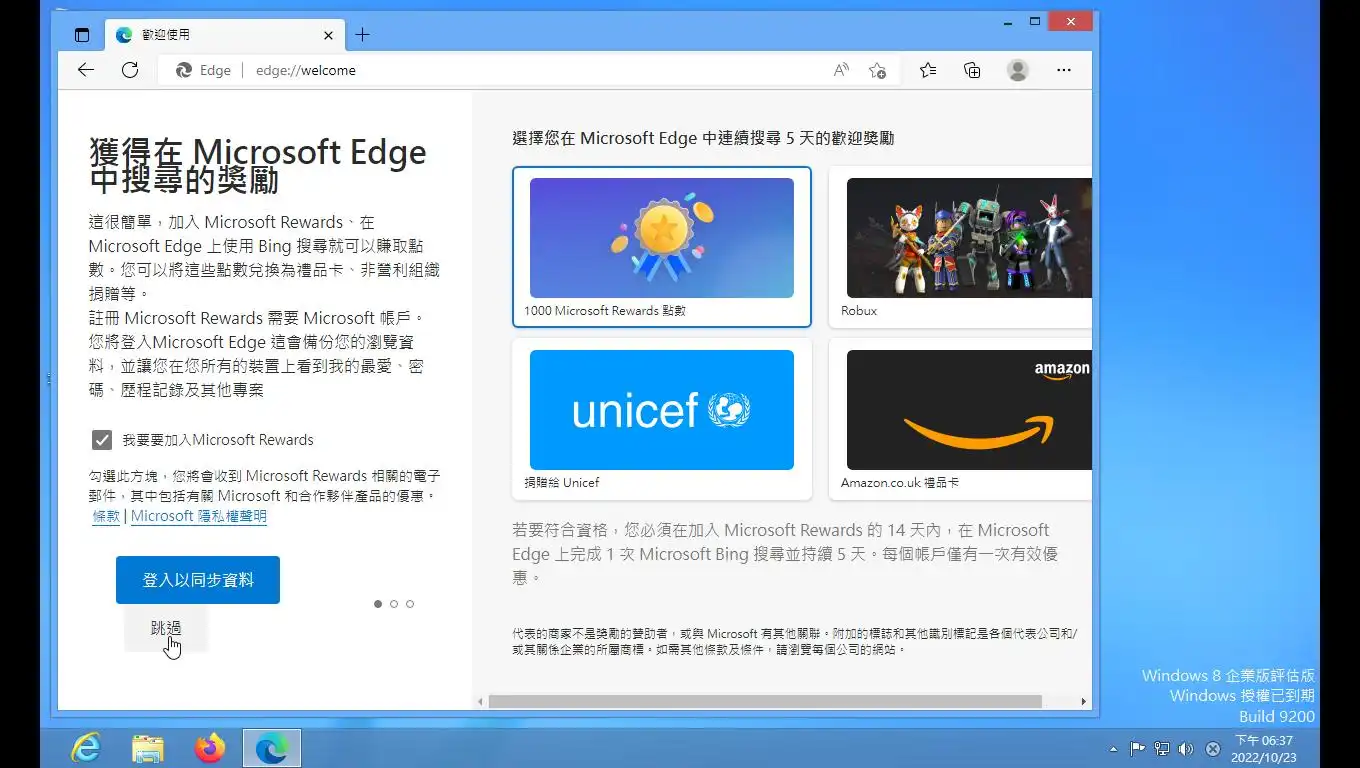Click the heading 獲得在 Microsoft Edge 中搜尋的獎勵

(258, 166)
